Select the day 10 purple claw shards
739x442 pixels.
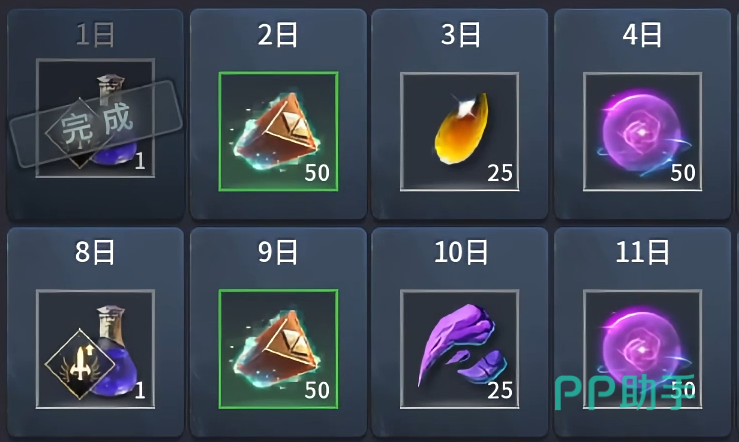pyautogui.click(x=460, y=349)
